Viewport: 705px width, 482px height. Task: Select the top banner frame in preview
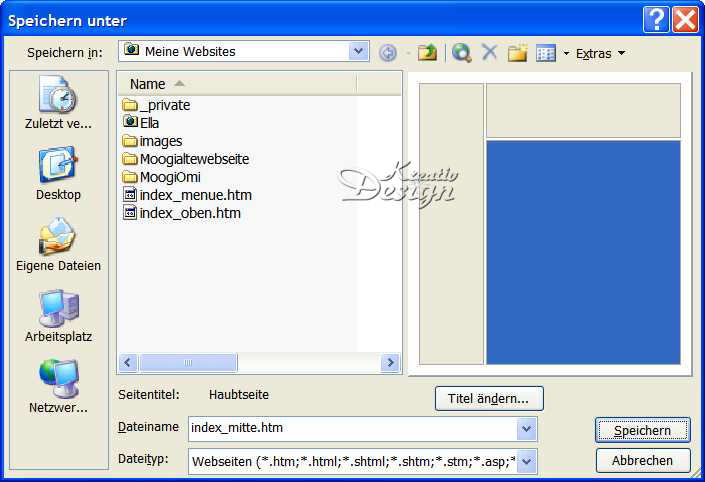tap(583, 110)
